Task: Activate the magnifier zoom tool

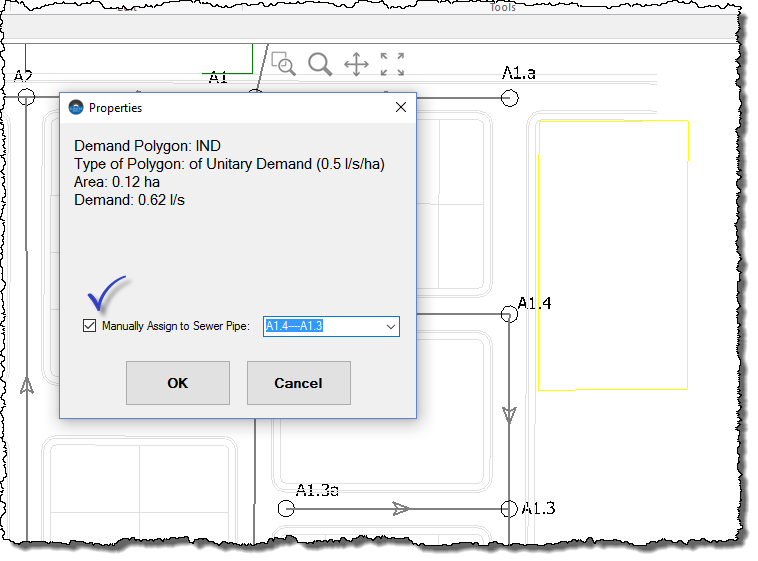Action: (x=320, y=64)
